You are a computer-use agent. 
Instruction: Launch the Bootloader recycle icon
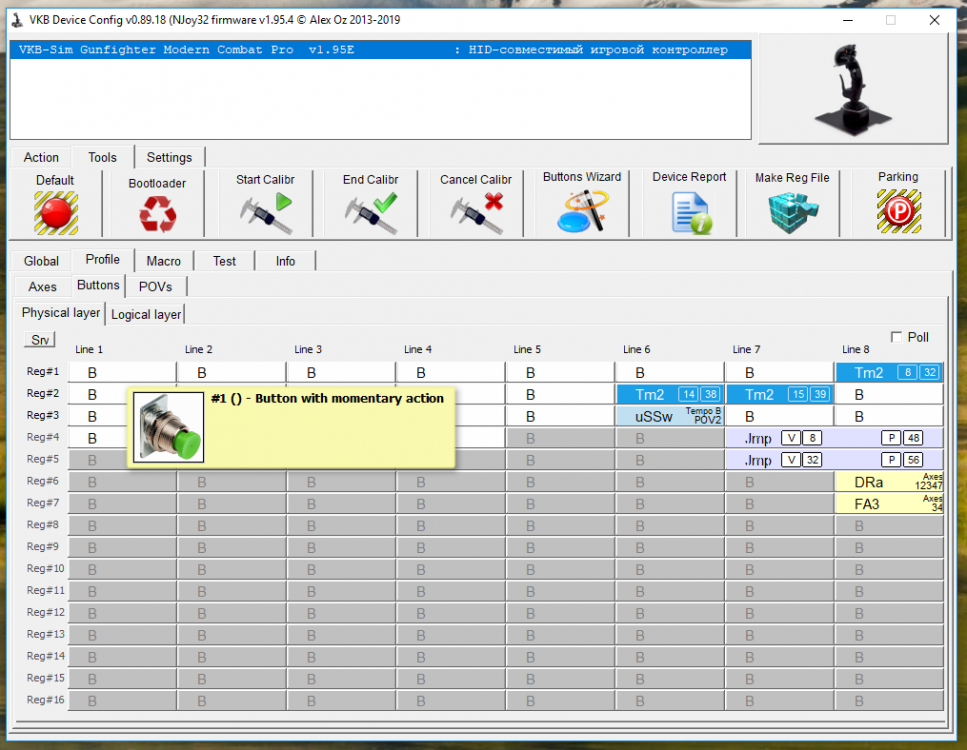point(157,213)
